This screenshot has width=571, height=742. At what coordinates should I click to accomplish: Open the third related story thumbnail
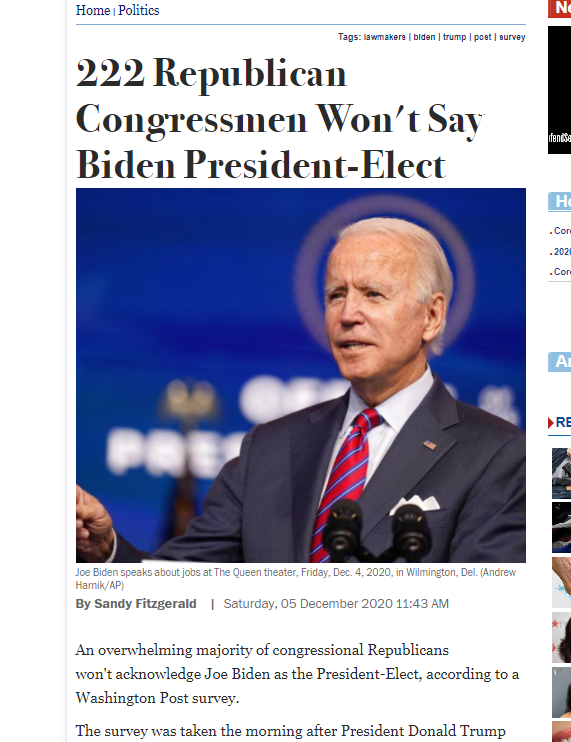[x=561, y=583]
